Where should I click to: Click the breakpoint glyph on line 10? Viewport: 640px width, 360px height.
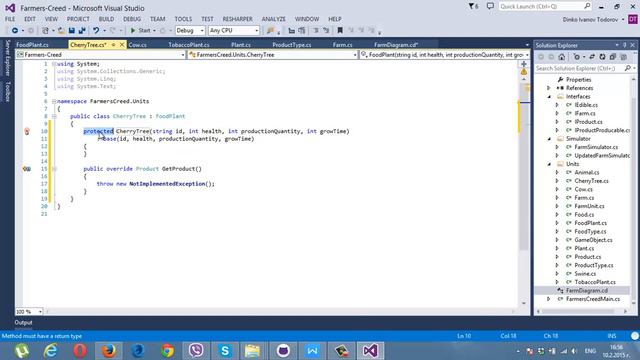pos(27,131)
